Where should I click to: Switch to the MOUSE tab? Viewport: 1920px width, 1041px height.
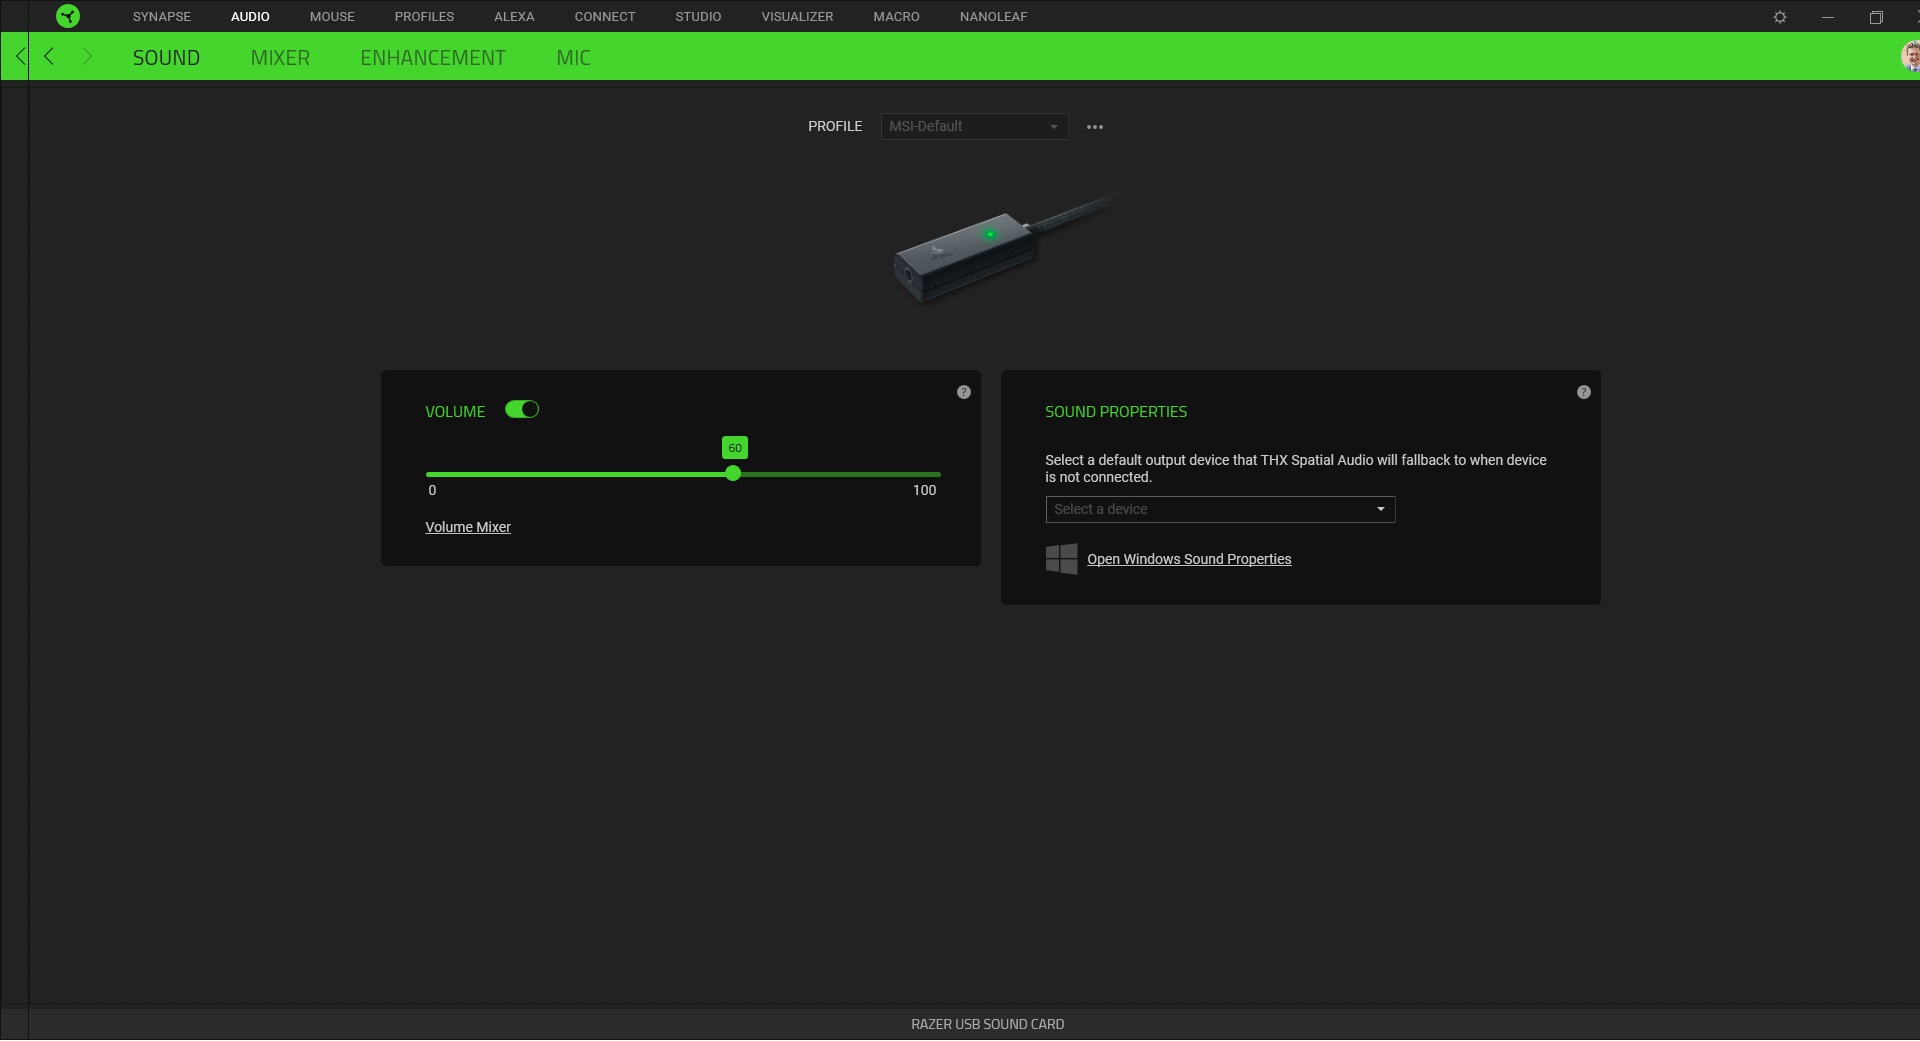point(332,17)
